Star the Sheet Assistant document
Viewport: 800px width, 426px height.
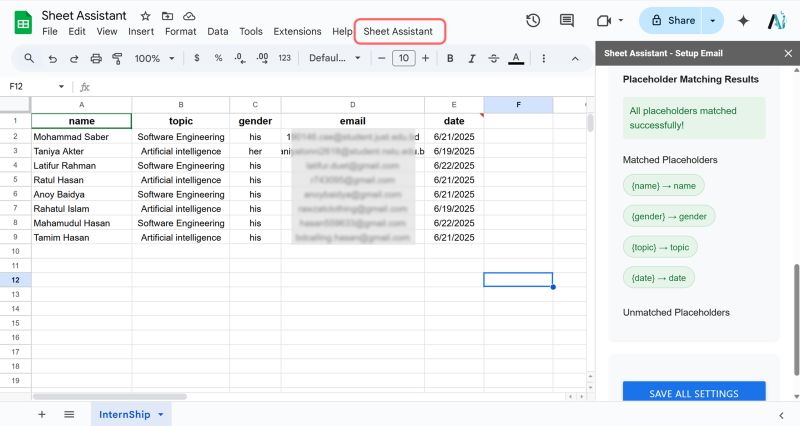(145, 16)
